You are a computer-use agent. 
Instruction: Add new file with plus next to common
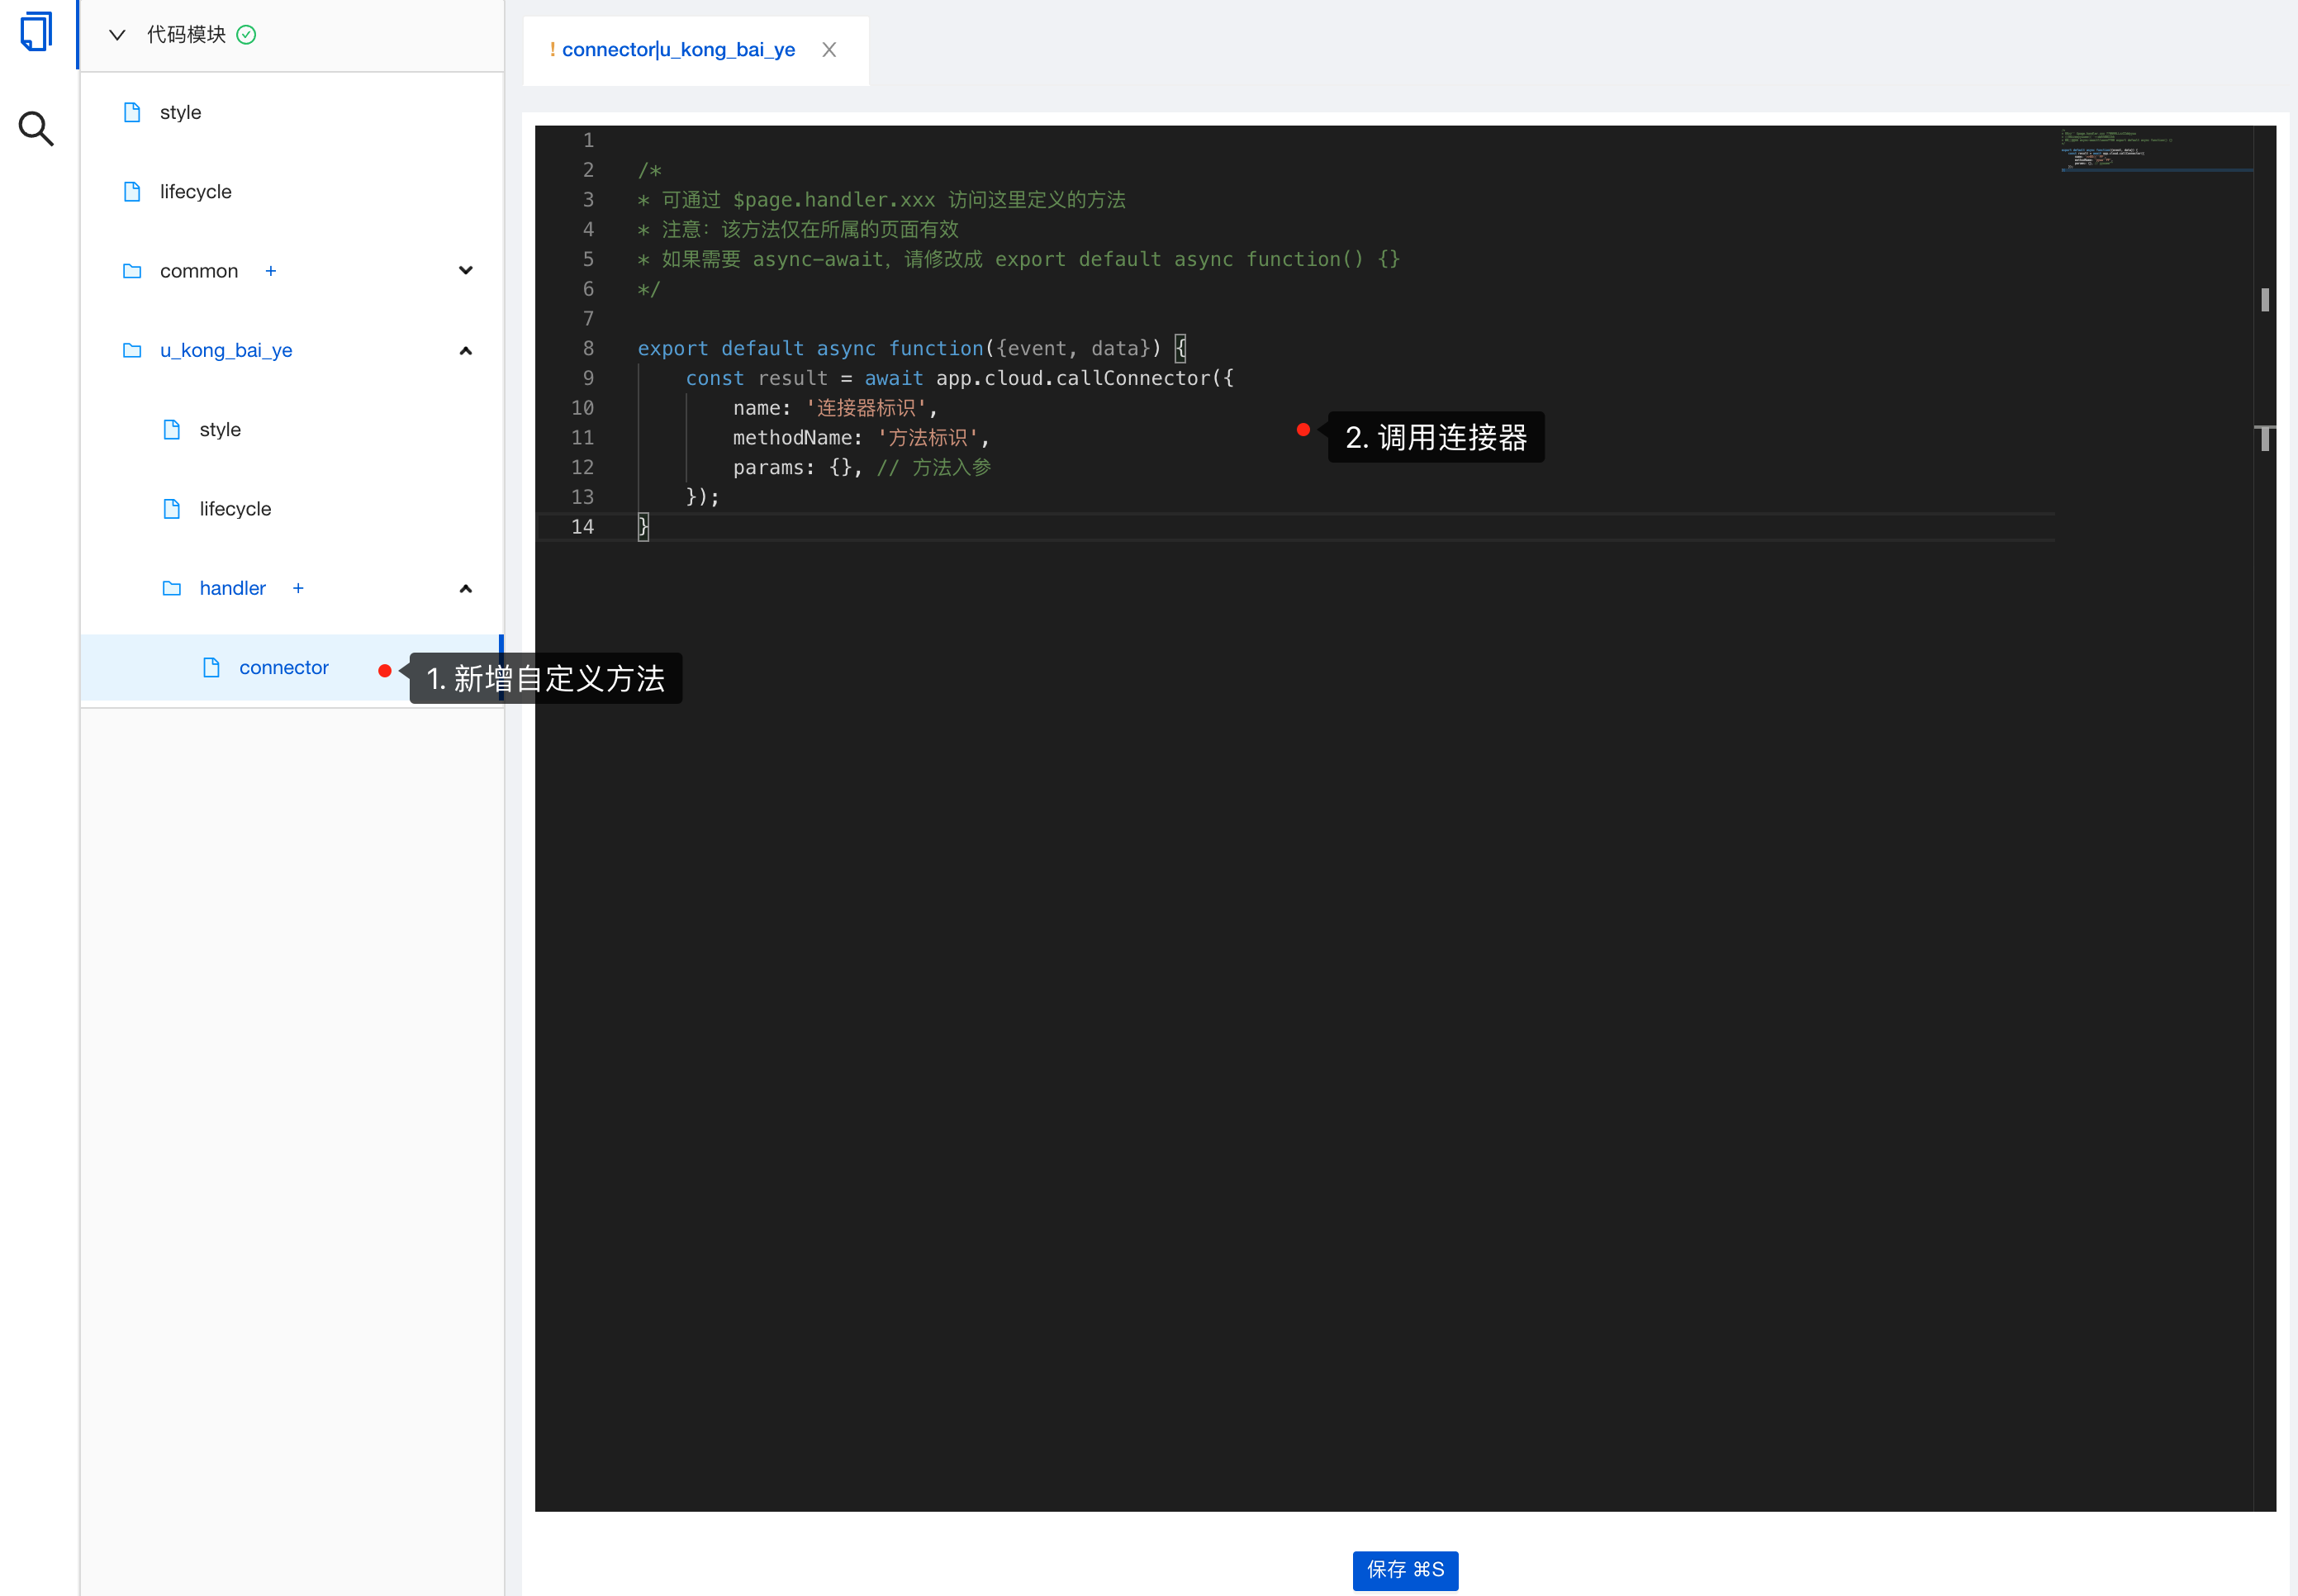(270, 271)
